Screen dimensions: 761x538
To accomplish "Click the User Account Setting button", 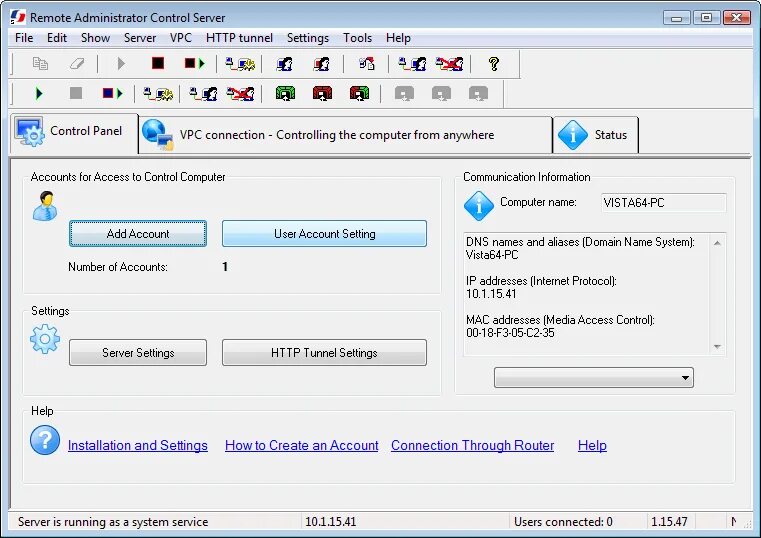I will pyautogui.click(x=324, y=234).
